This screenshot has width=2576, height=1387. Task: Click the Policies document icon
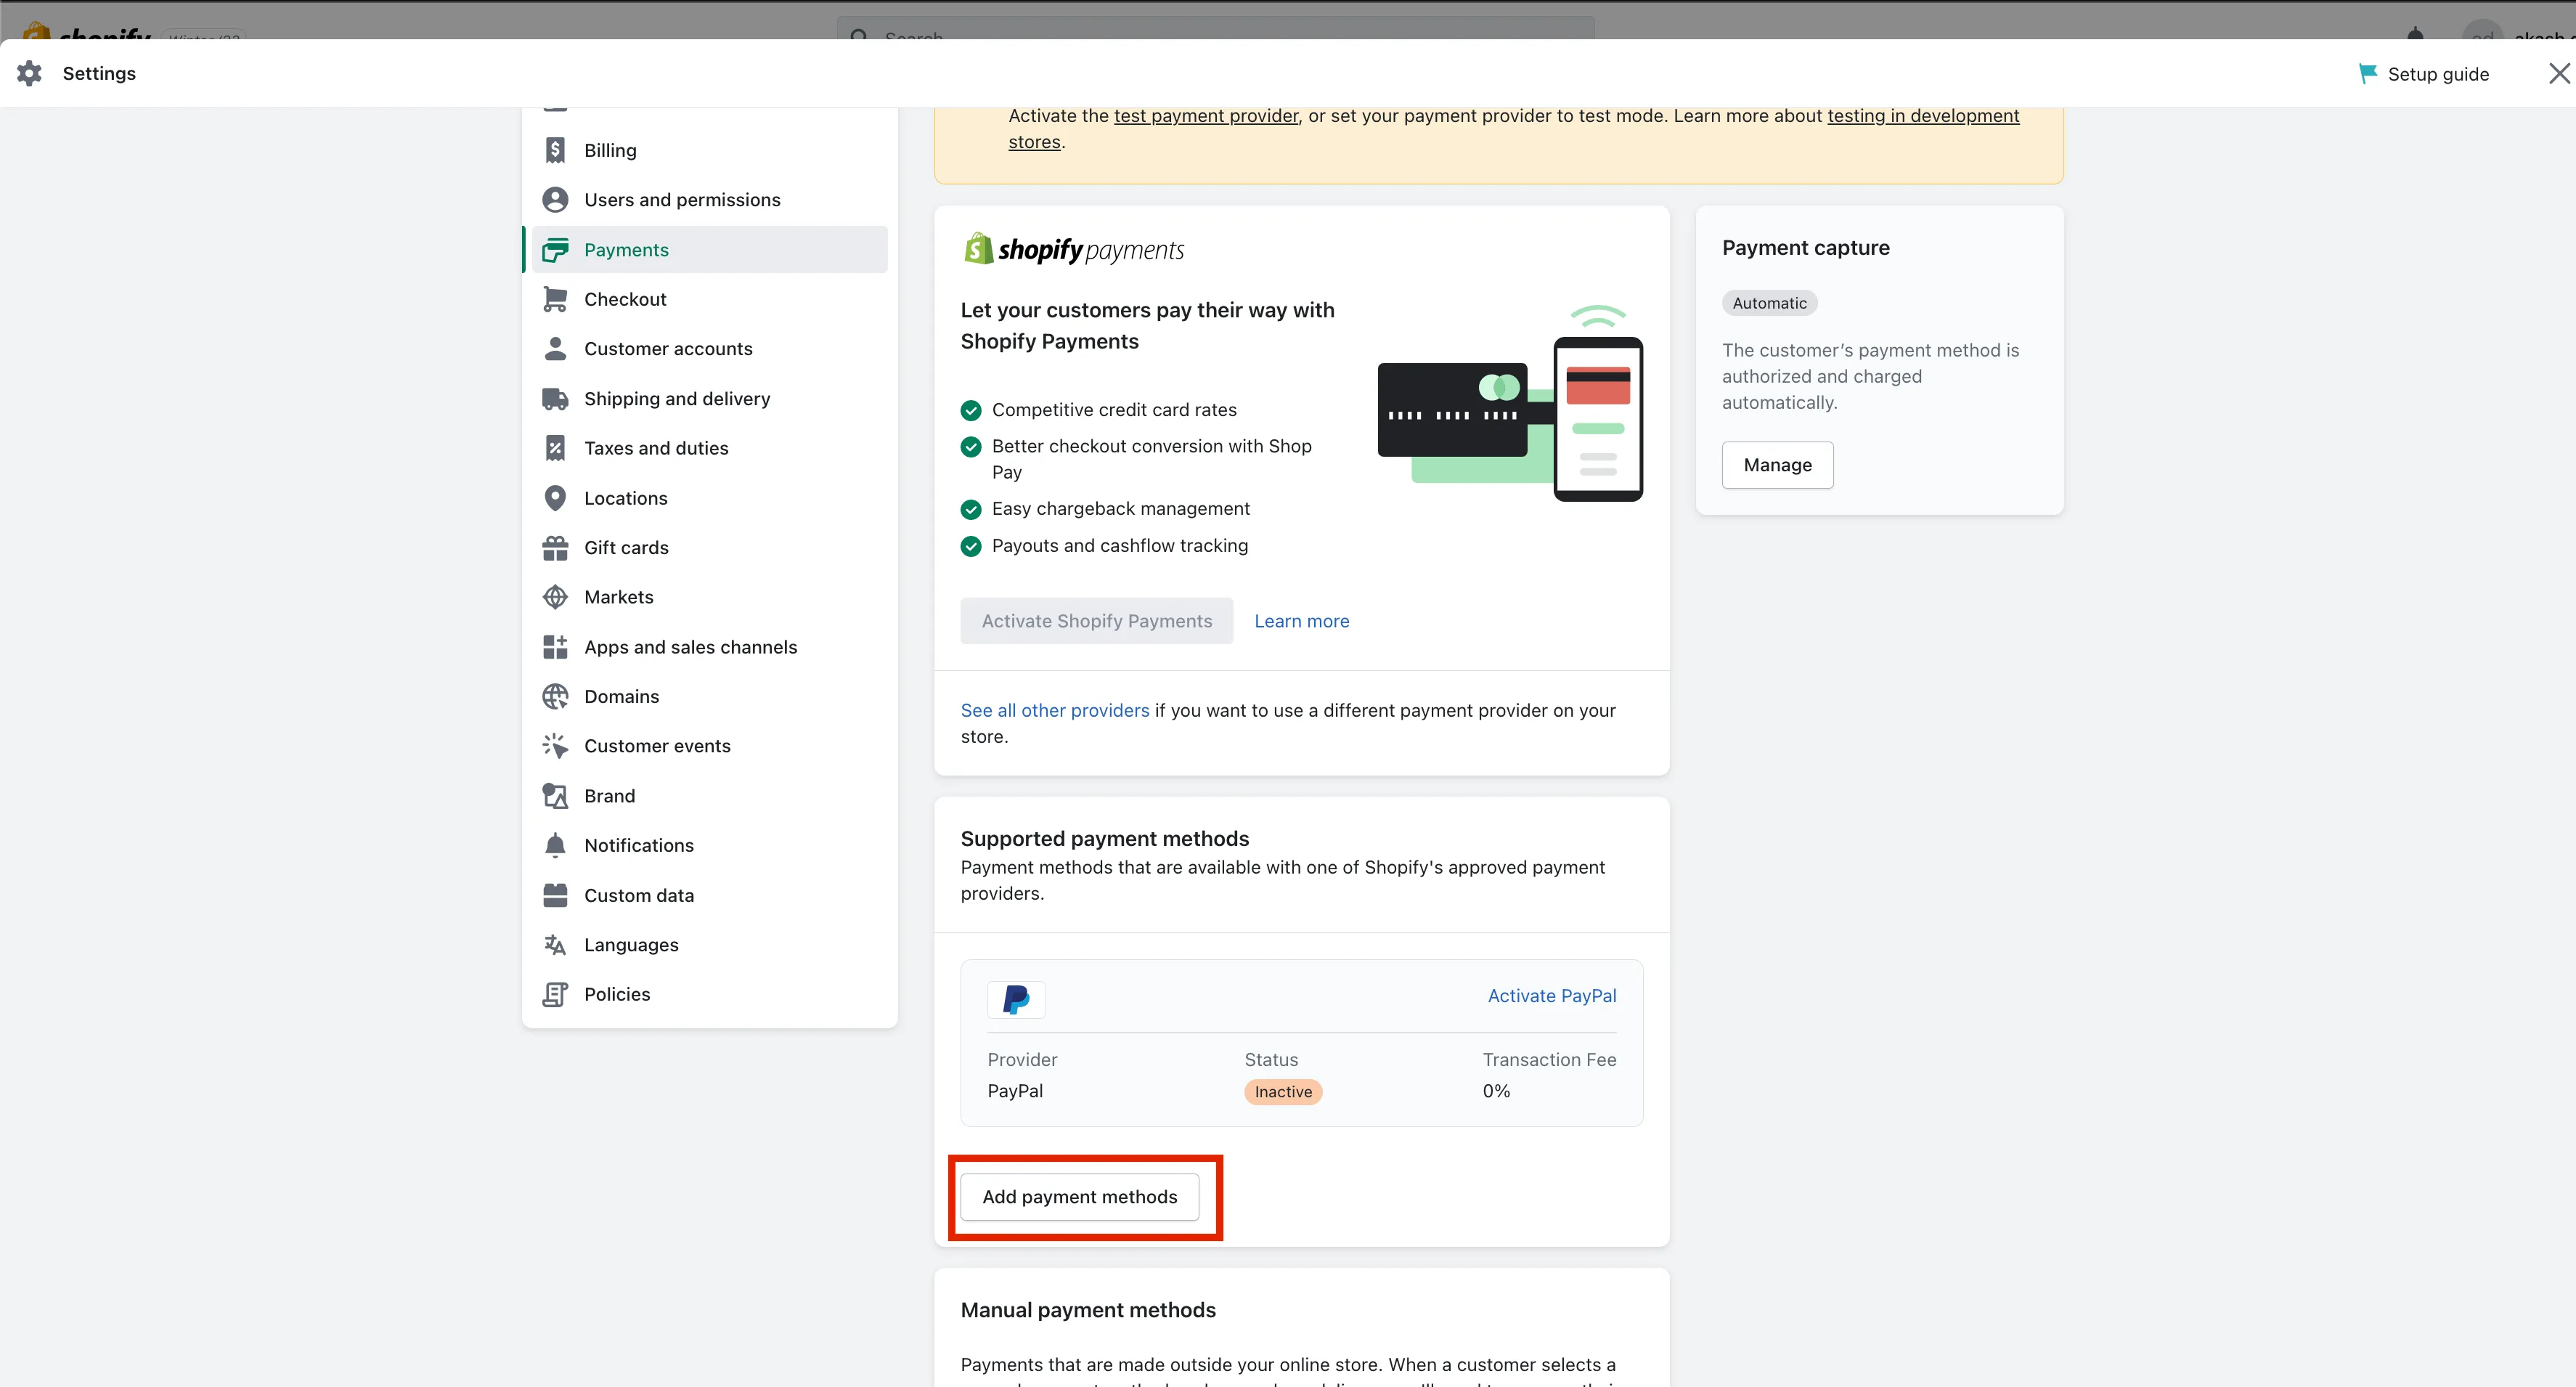(x=555, y=994)
